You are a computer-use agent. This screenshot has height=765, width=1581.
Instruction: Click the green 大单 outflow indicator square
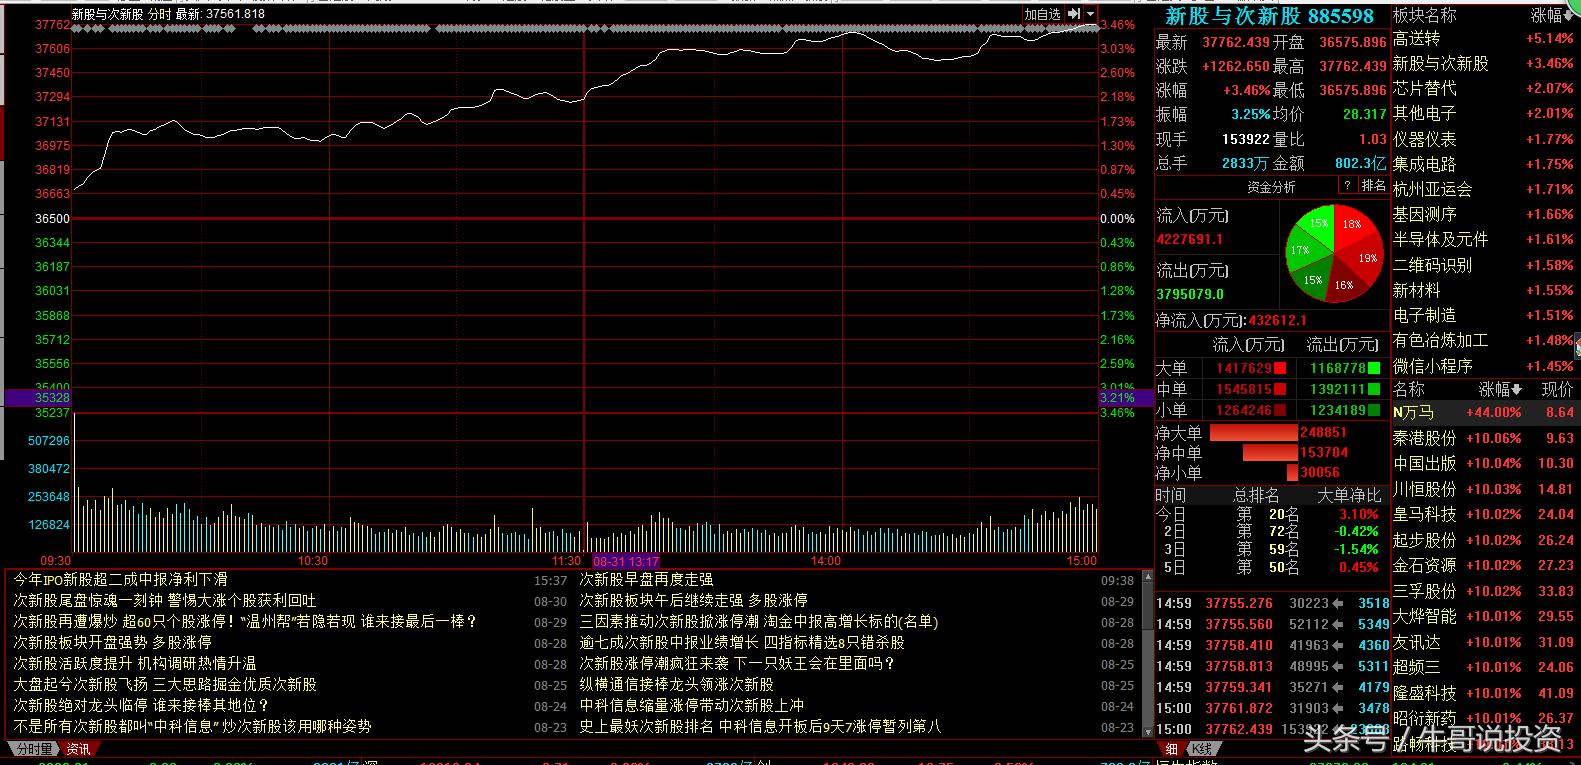(x=1374, y=368)
